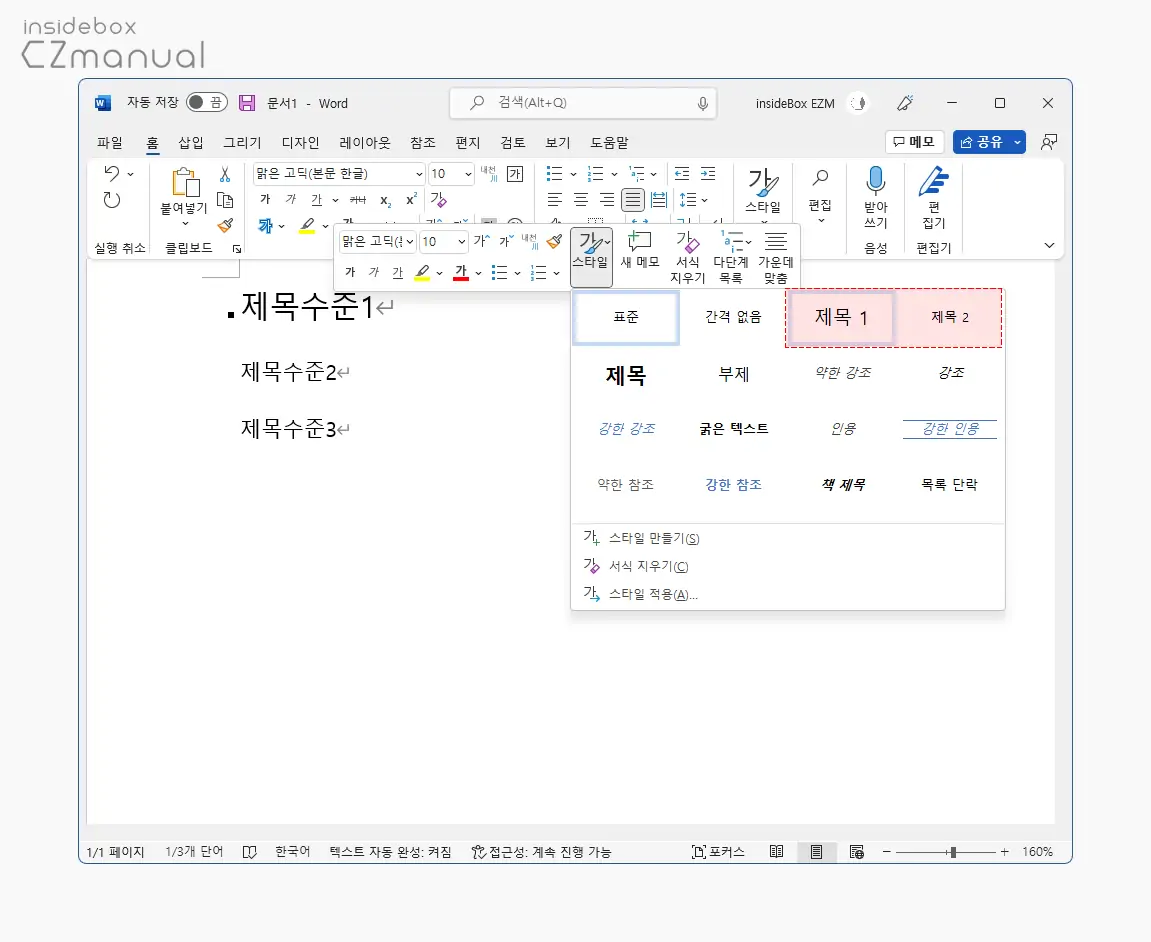This screenshot has height=942, width=1151.
Task: Click the Redo icon
Action: point(112,200)
